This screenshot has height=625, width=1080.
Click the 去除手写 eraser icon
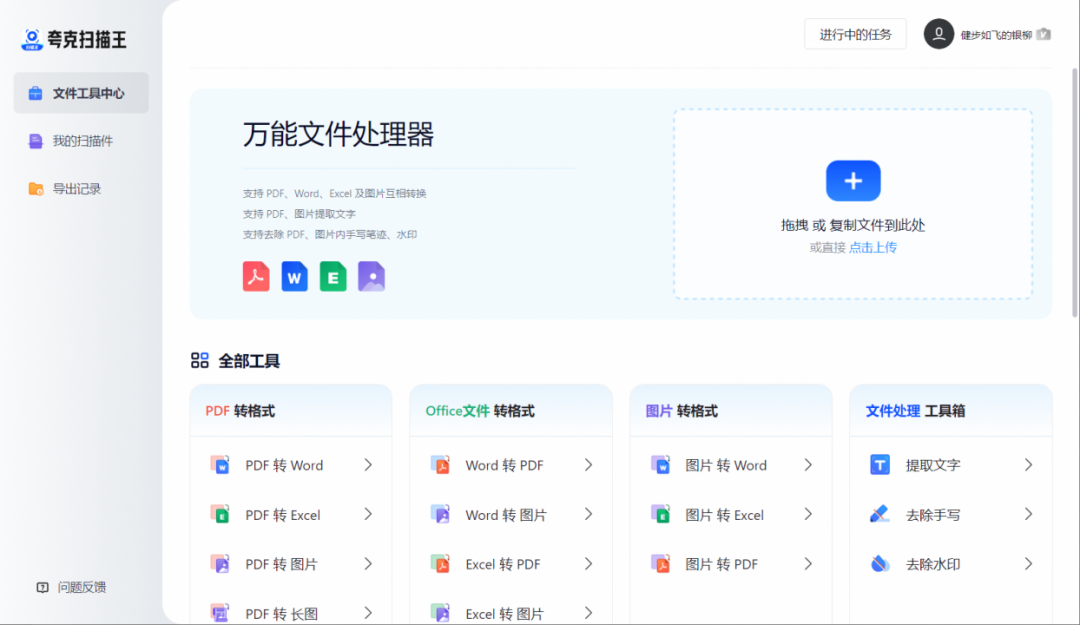[880, 514]
